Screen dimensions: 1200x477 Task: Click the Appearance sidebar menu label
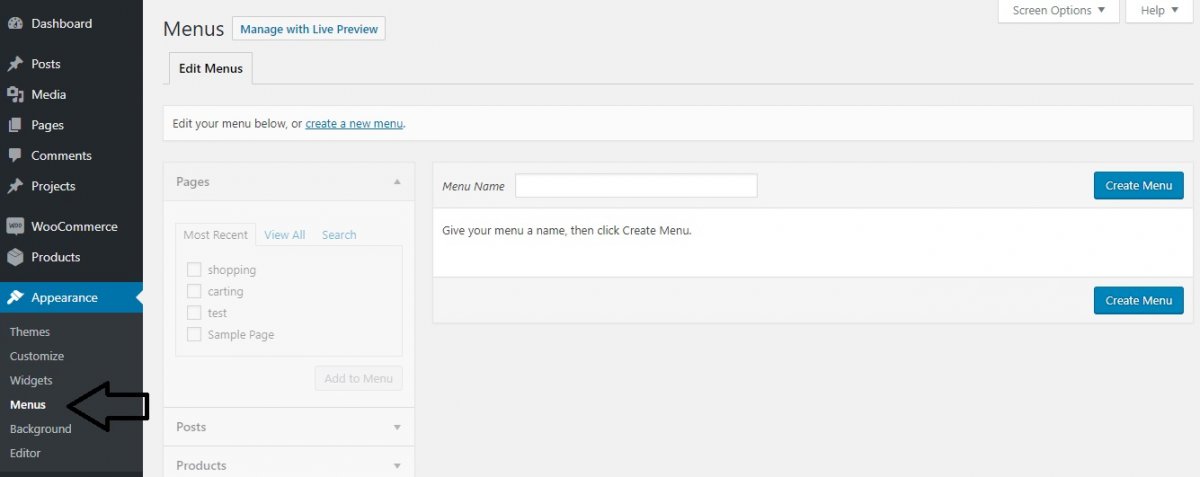65,298
